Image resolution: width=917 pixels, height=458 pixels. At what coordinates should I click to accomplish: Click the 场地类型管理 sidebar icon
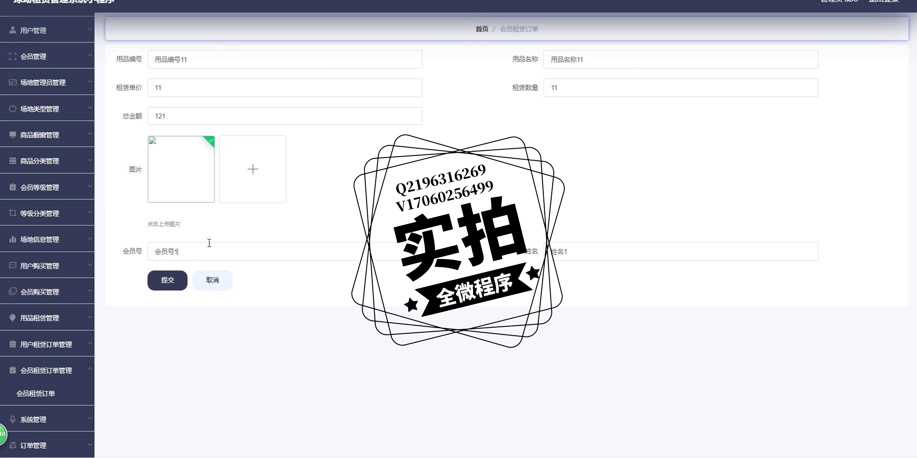pyautogui.click(x=13, y=109)
